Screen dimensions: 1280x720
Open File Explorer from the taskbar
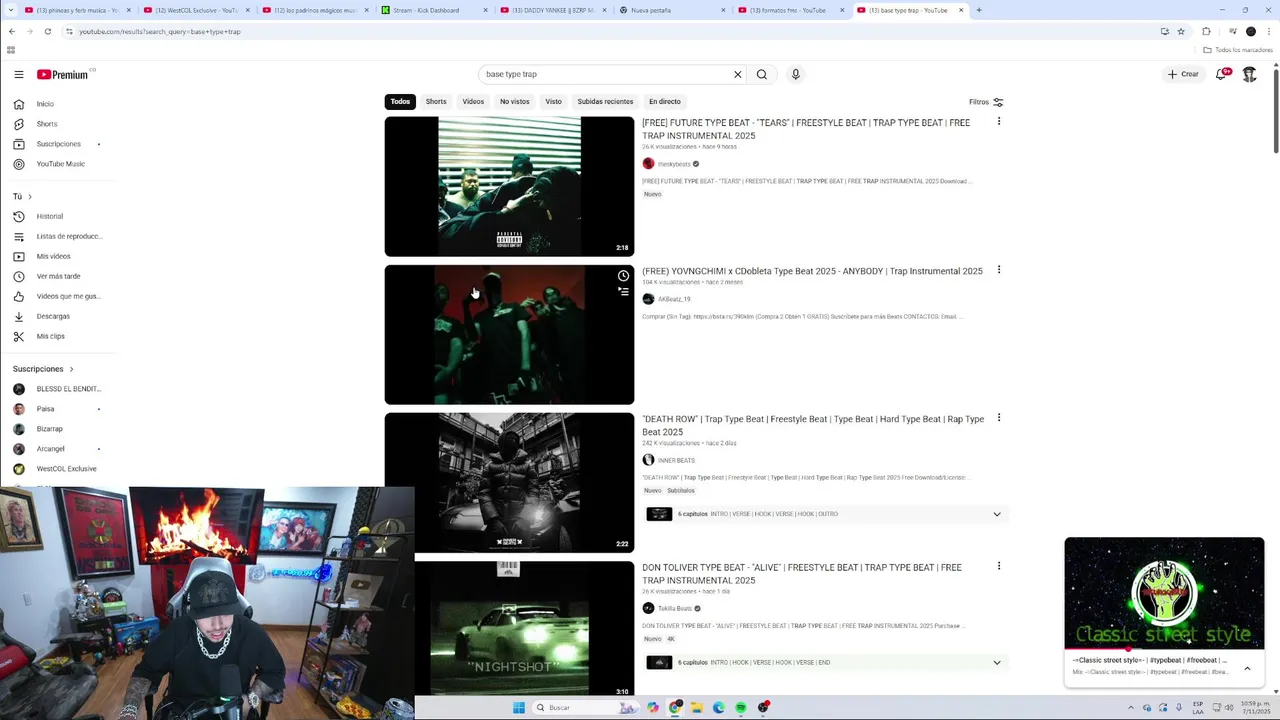pos(697,708)
